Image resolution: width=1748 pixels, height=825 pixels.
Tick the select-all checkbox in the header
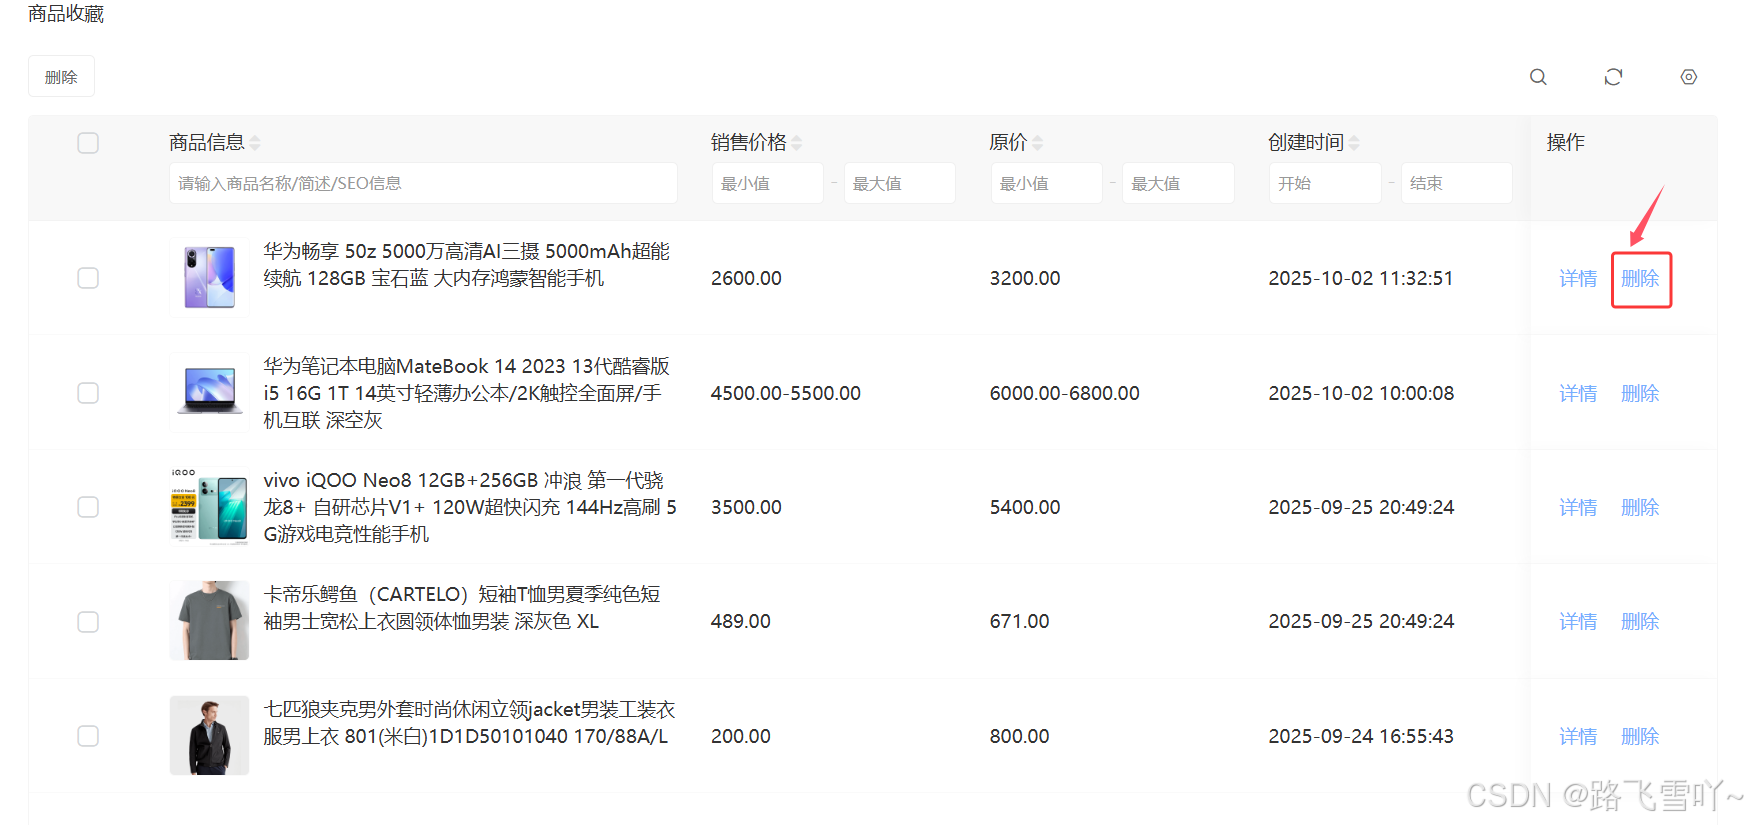click(x=88, y=143)
